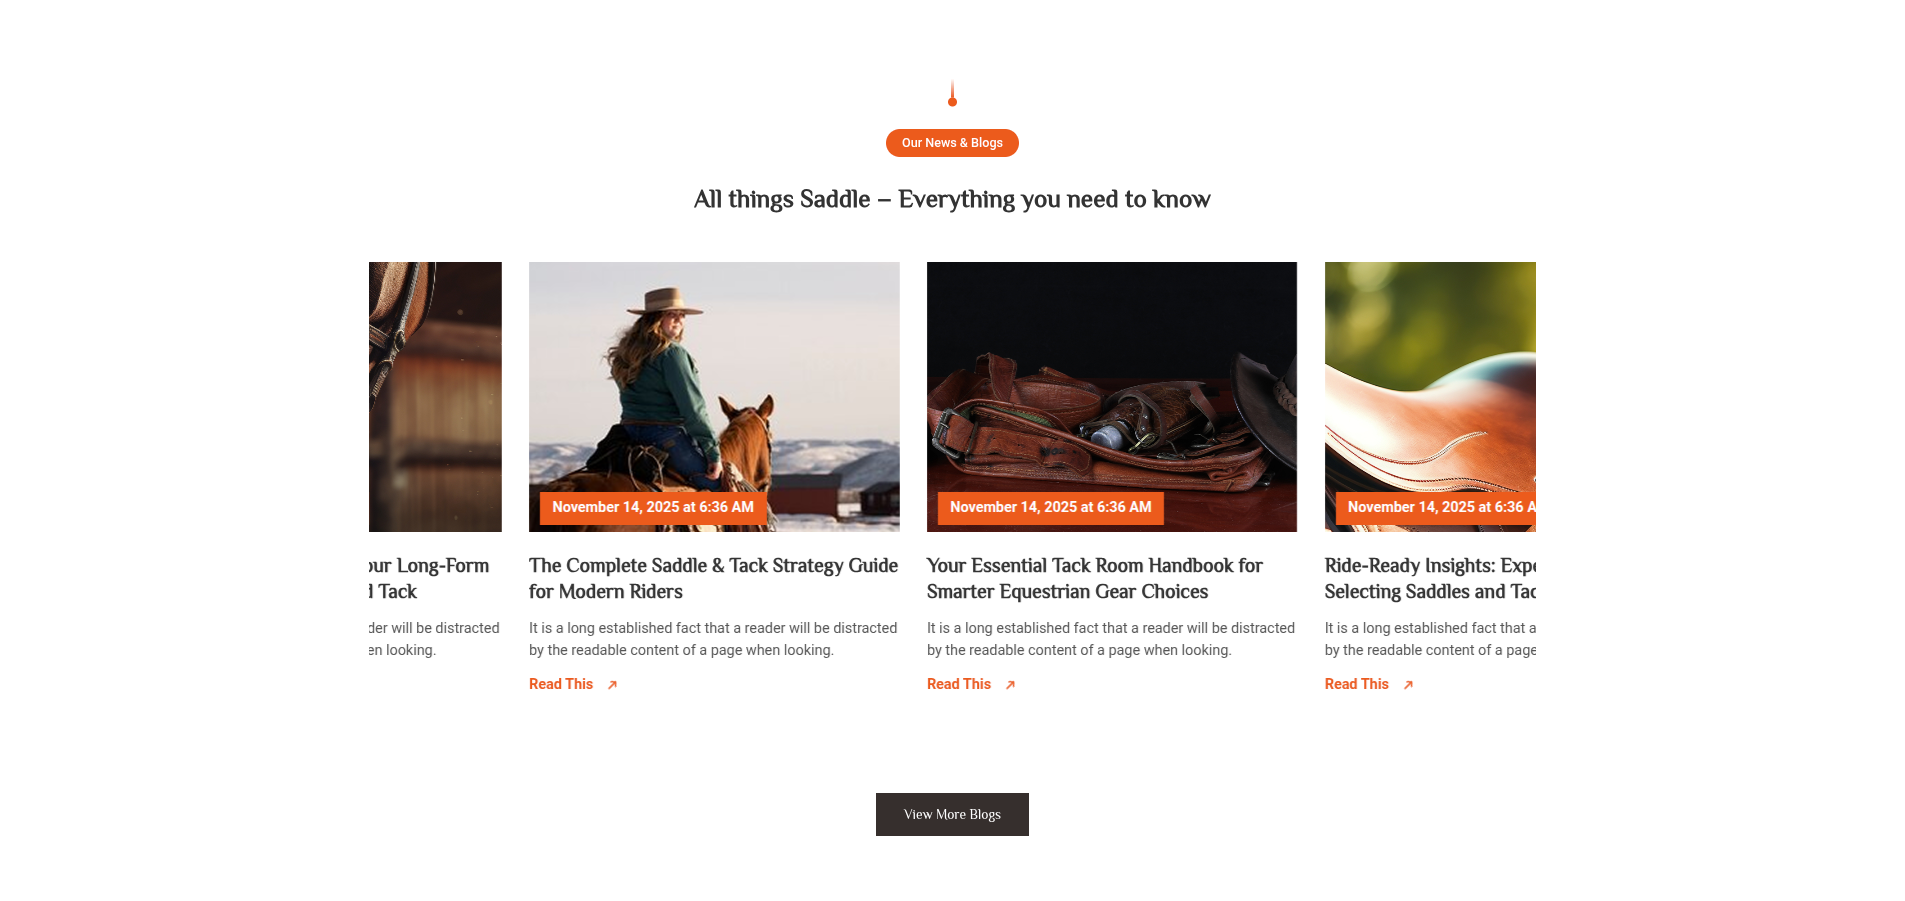Viewport: 1905px width, 901px height.
Task: Click the arrow icon beside first Read This
Action: coord(612,685)
